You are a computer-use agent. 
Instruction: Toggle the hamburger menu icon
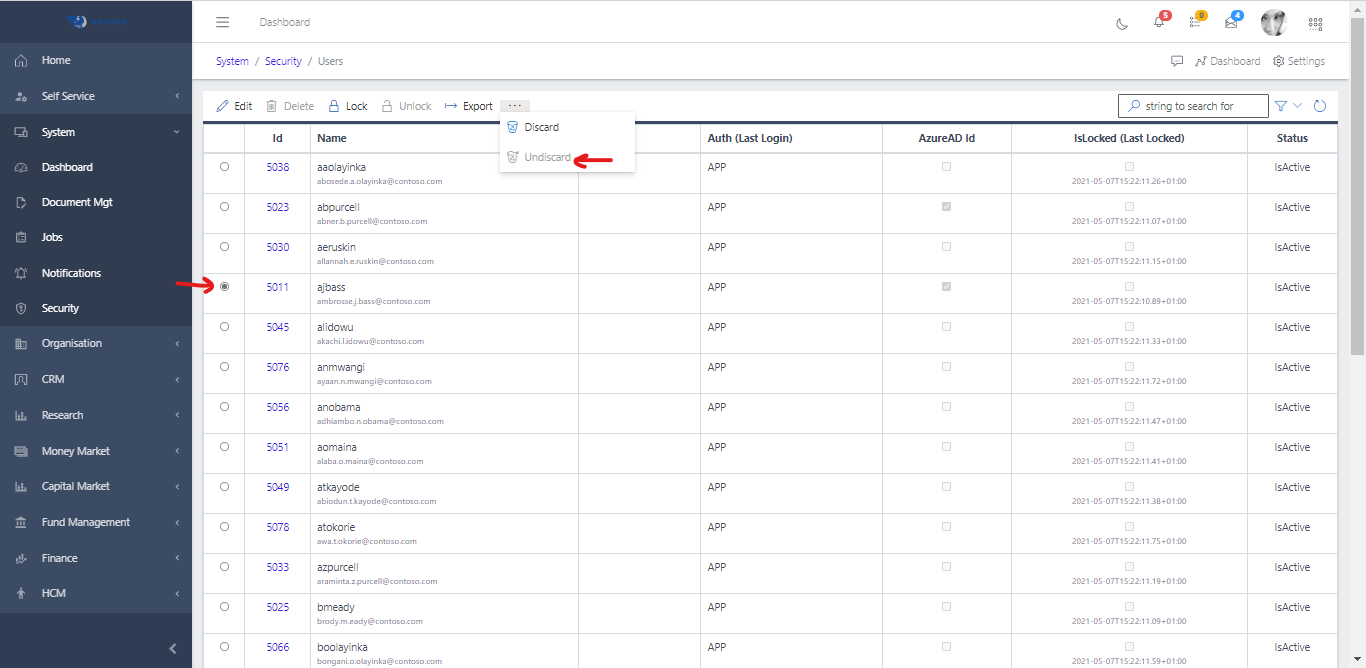coord(223,22)
